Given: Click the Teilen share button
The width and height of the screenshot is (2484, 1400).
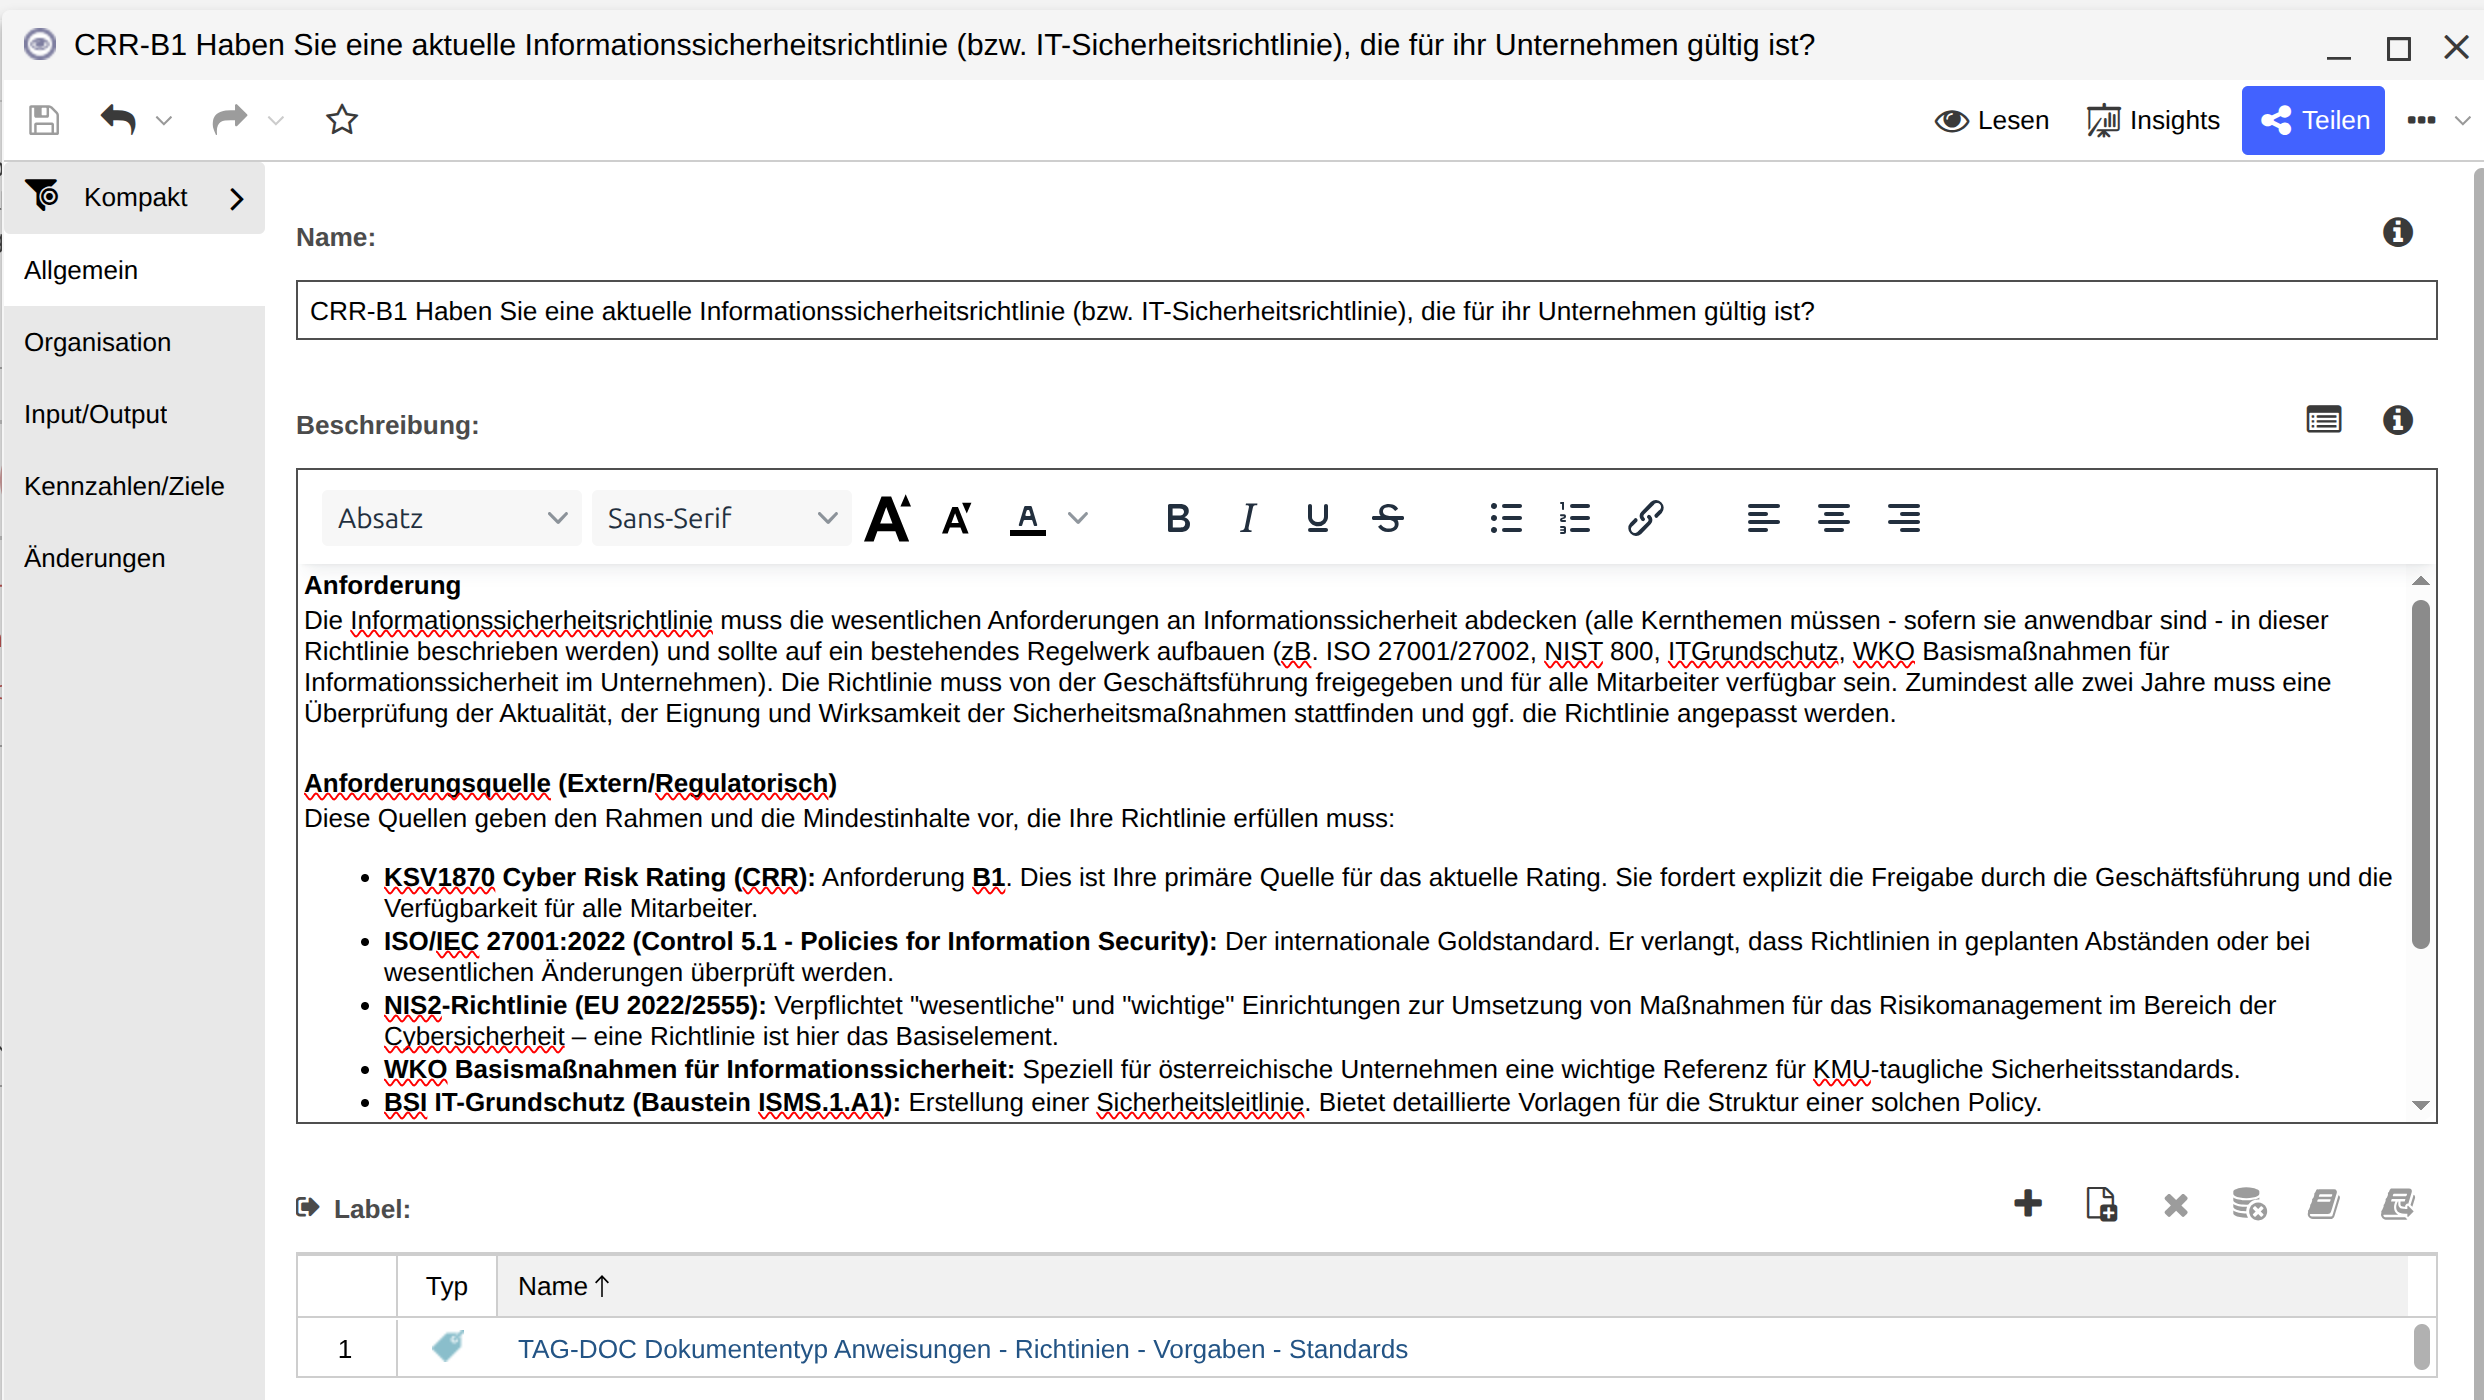Looking at the screenshot, I should 2312,120.
